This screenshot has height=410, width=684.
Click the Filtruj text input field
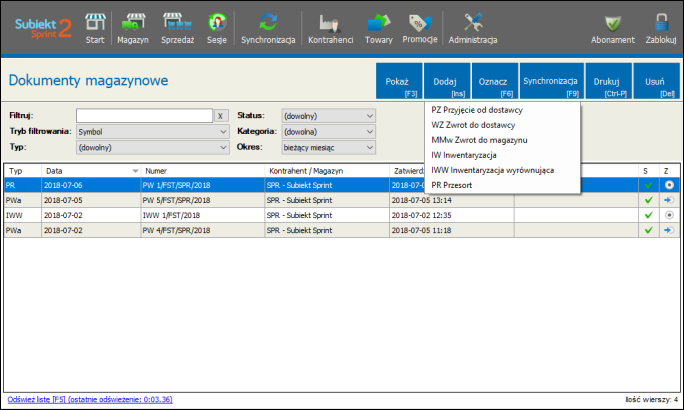(145, 115)
